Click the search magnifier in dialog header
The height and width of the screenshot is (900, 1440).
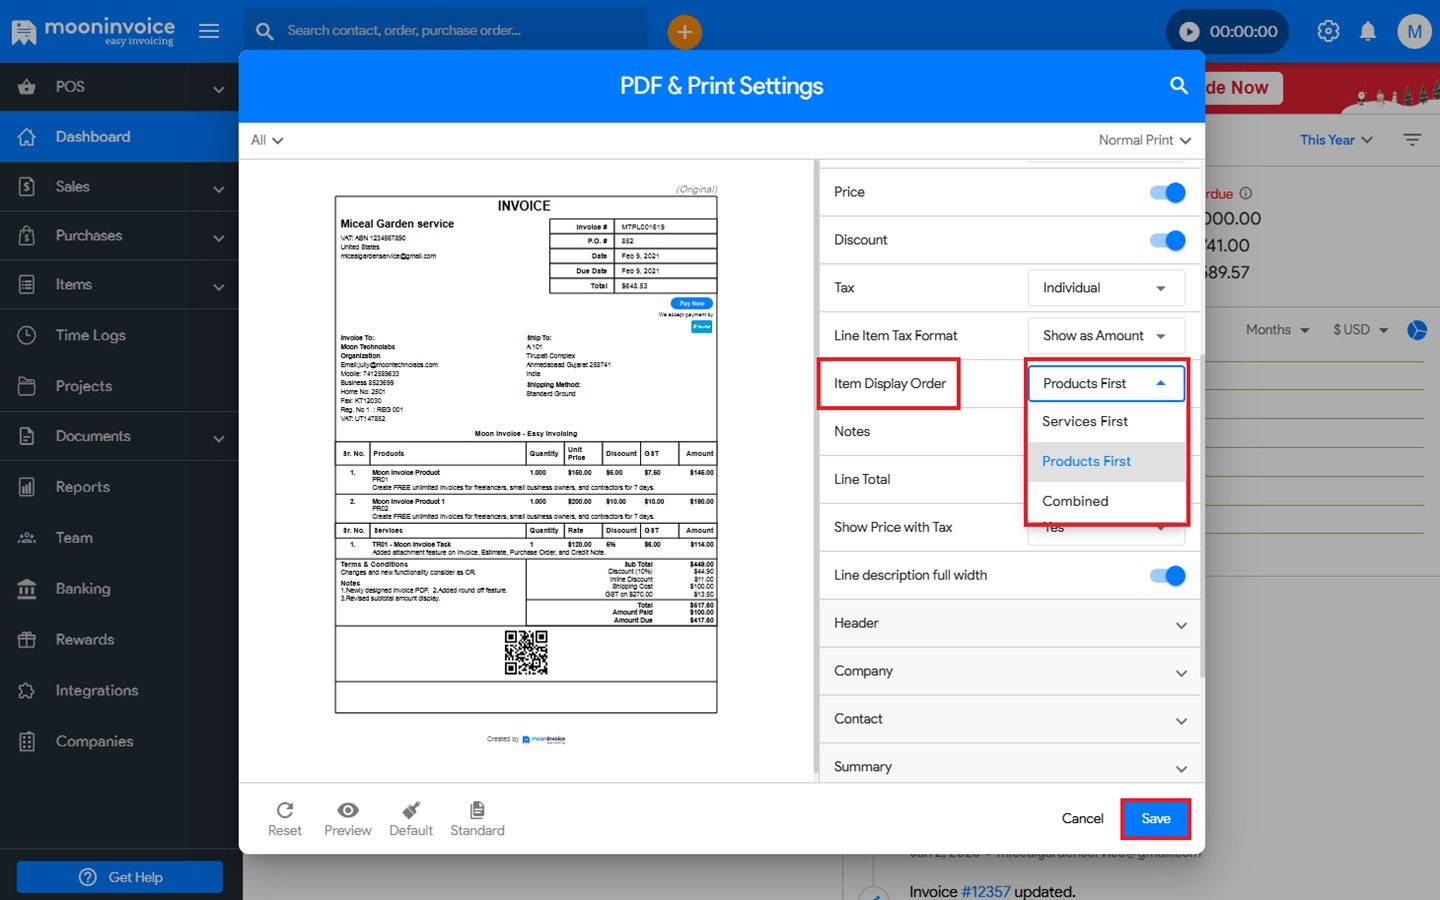[x=1179, y=86]
